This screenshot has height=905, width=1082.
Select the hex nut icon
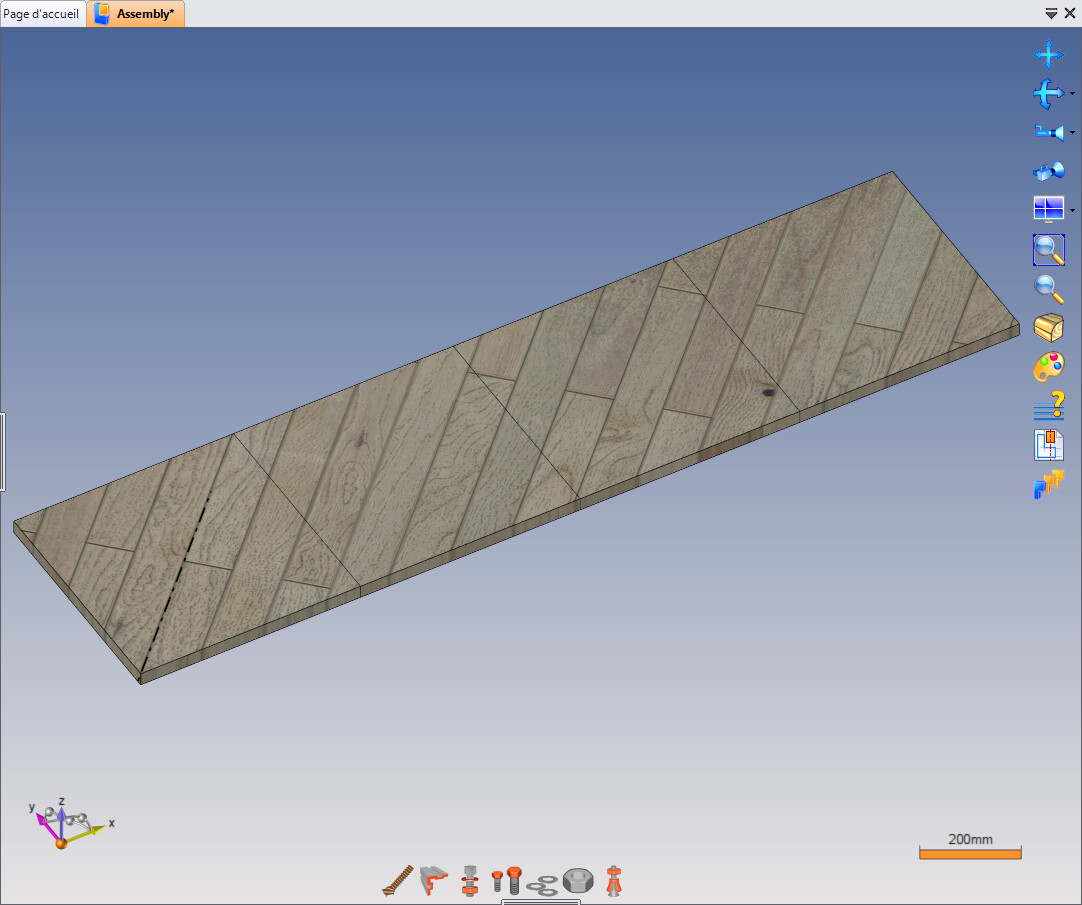[x=578, y=881]
